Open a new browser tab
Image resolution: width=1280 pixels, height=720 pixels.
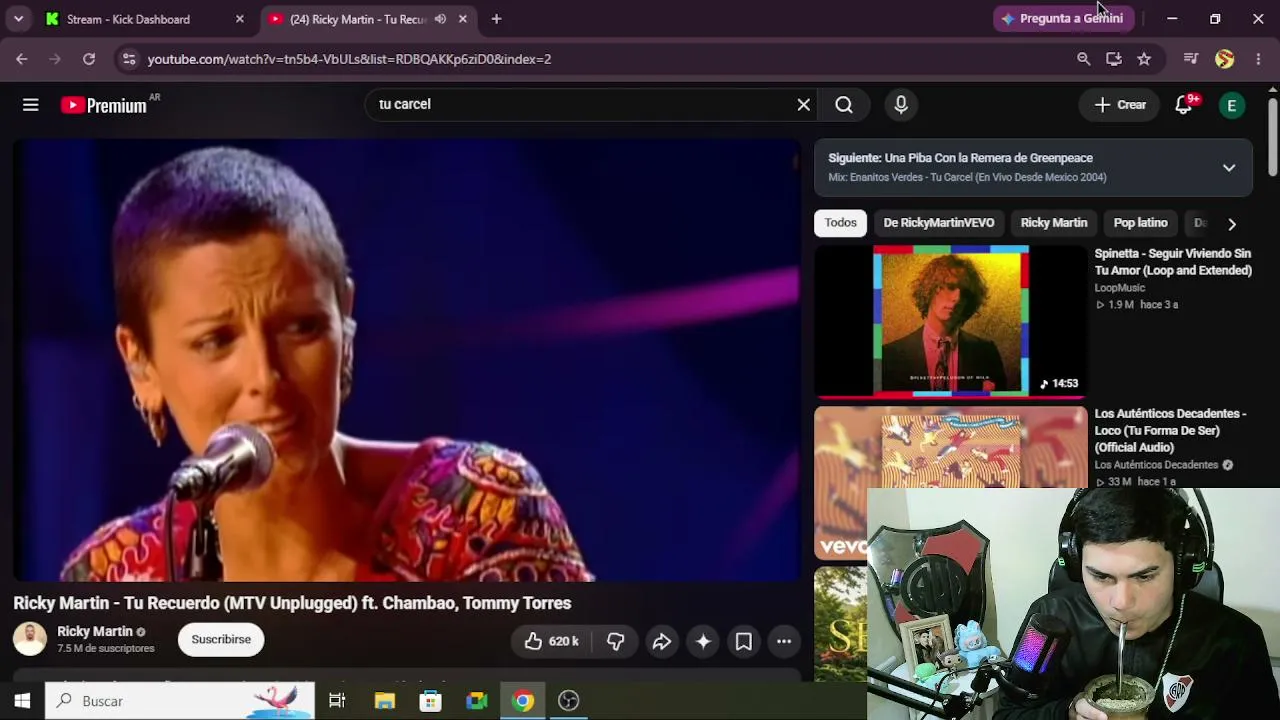click(x=496, y=19)
